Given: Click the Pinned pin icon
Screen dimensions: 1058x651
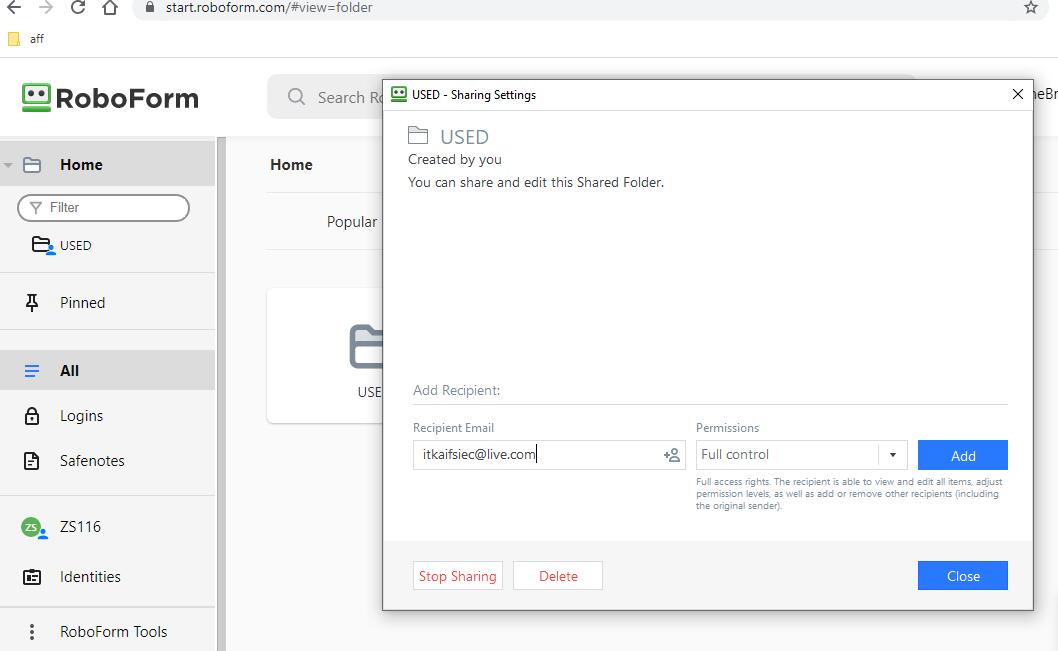Looking at the screenshot, I should pyautogui.click(x=32, y=303).
